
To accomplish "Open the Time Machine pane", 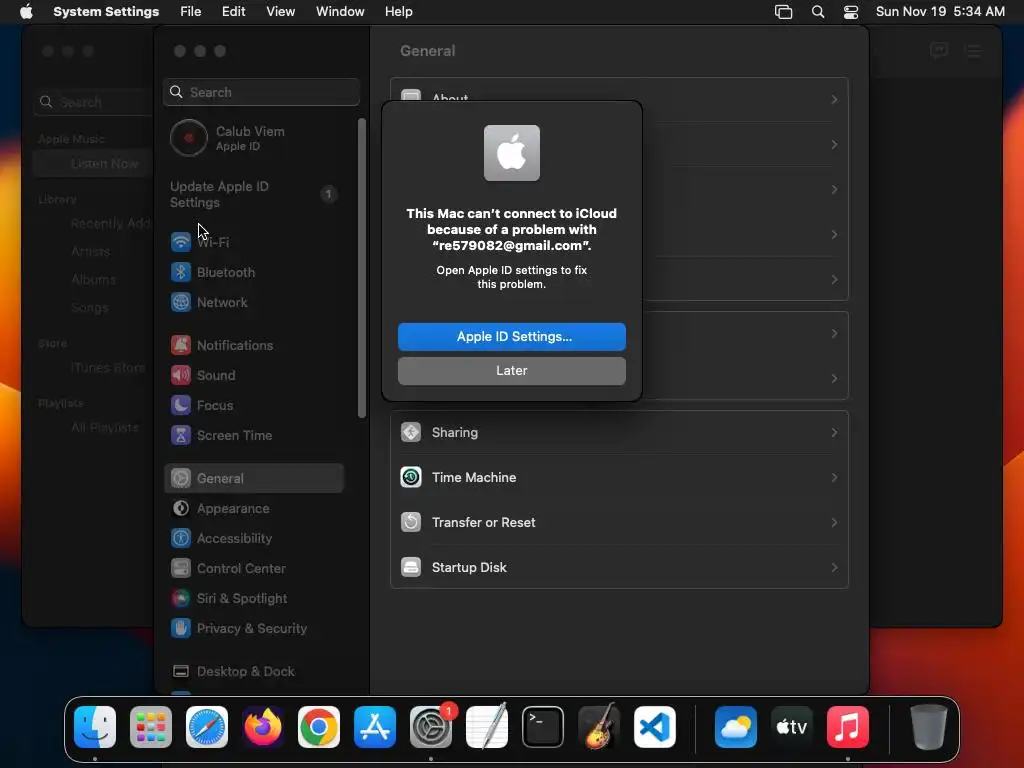I will click(619, 477).
